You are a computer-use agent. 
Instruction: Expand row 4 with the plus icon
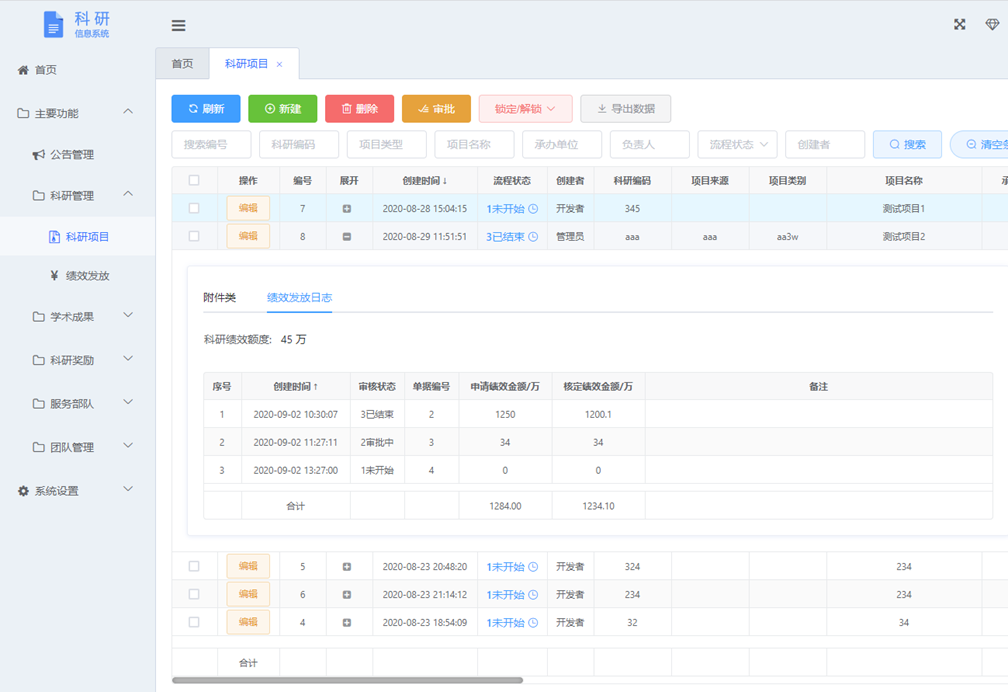pyautogui.click(x=346, y=623)
